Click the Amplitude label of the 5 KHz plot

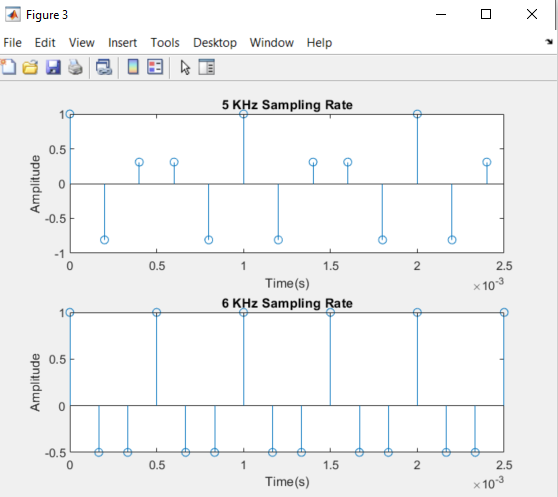point(35,184)
